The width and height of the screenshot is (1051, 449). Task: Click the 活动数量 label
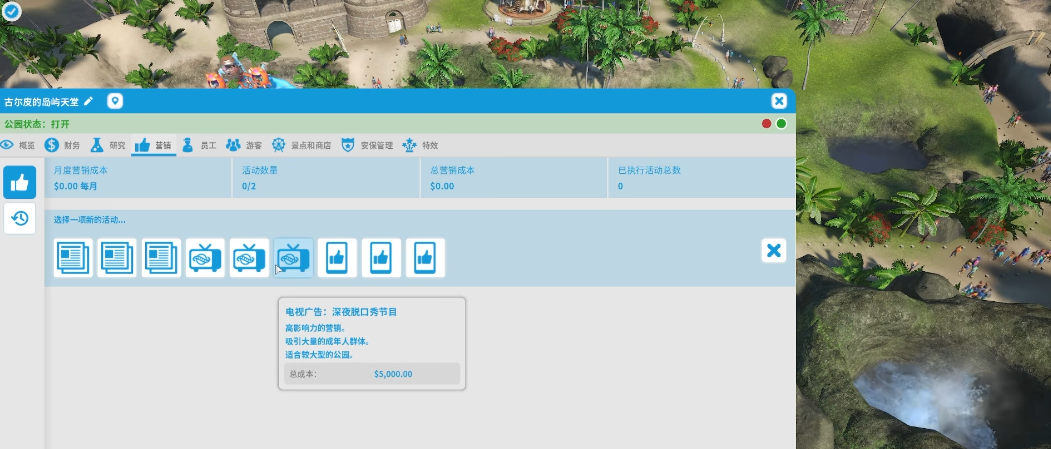coord(260,170)
